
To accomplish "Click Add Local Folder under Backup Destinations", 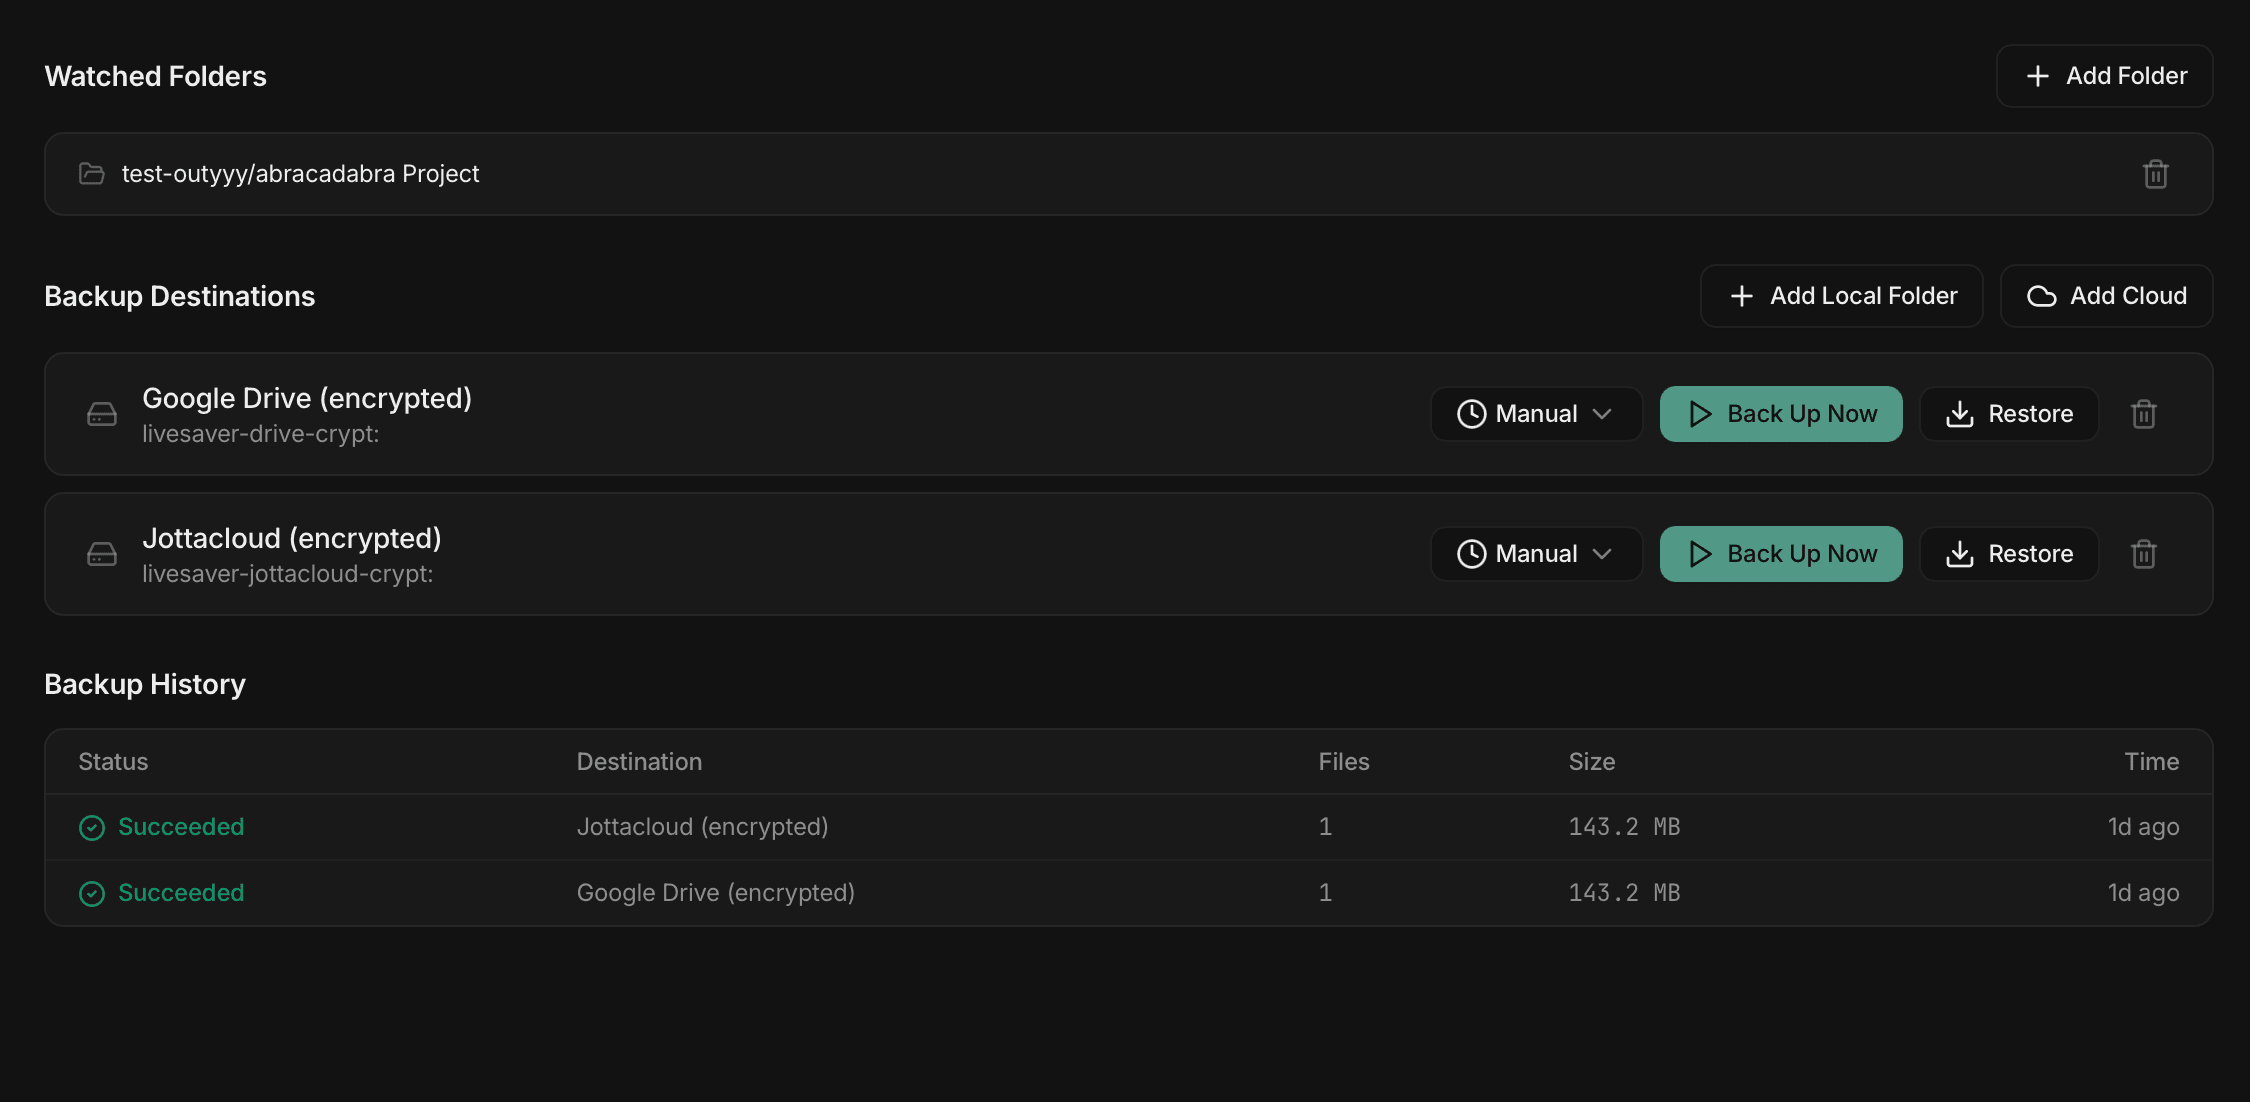I will (x=1841, y=295).
